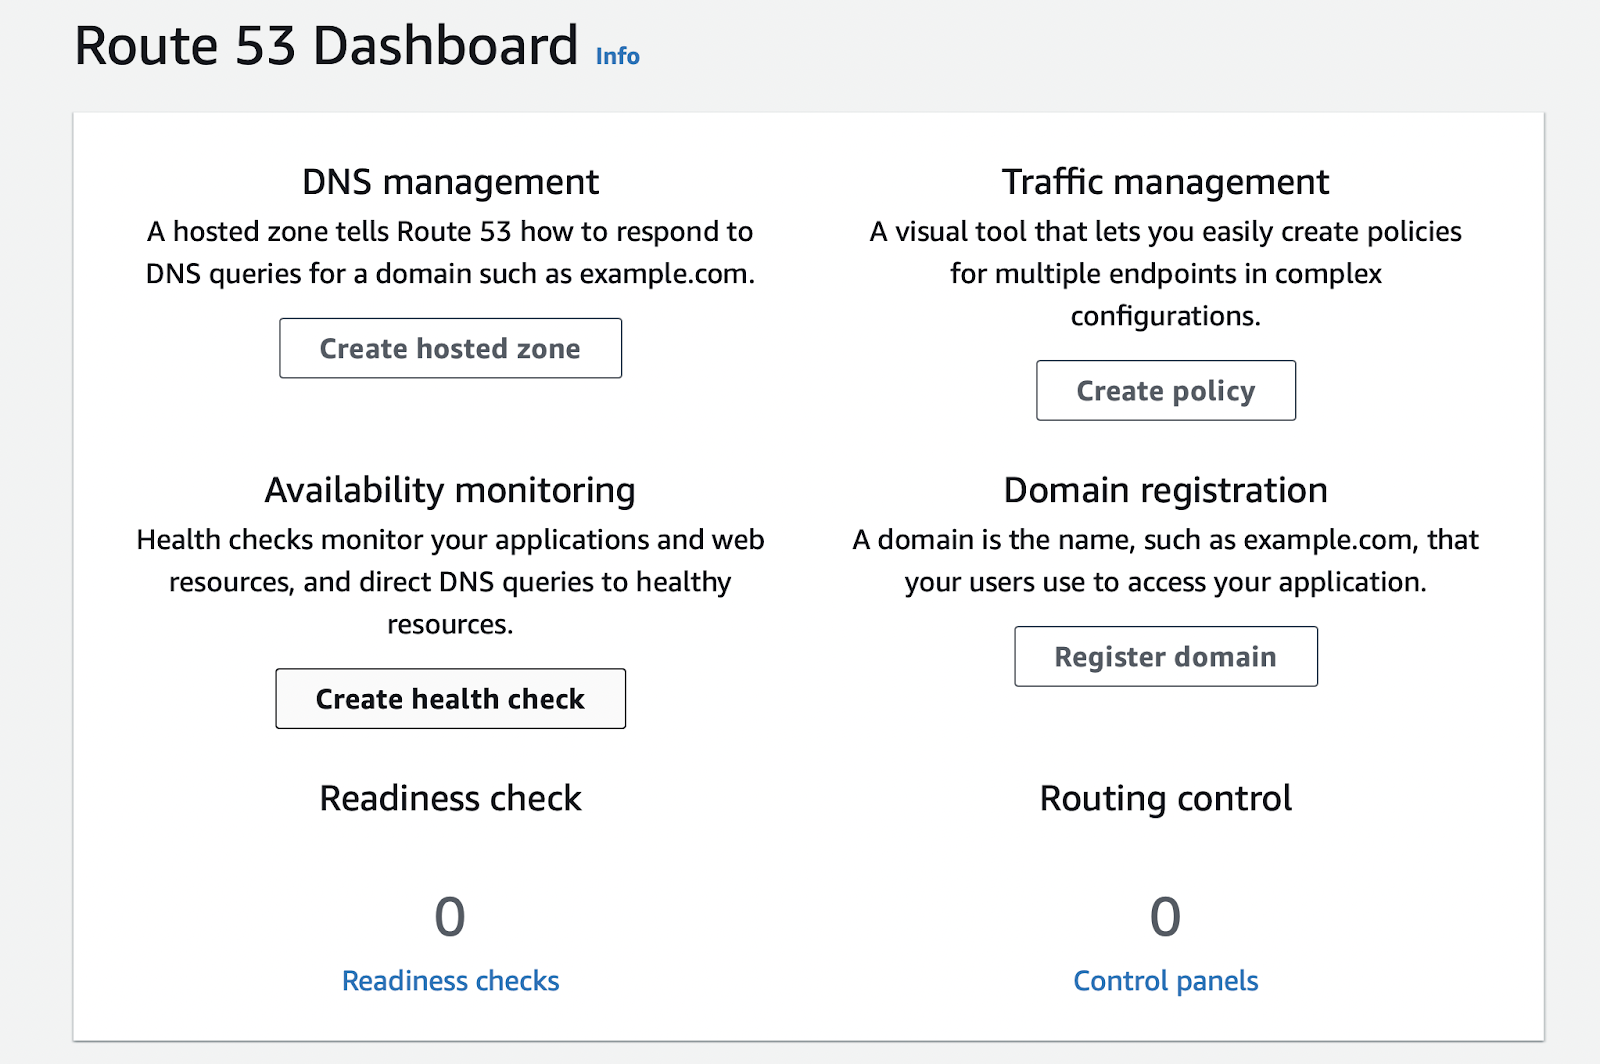Click the zero count under Routing control

coord(1166,914)
